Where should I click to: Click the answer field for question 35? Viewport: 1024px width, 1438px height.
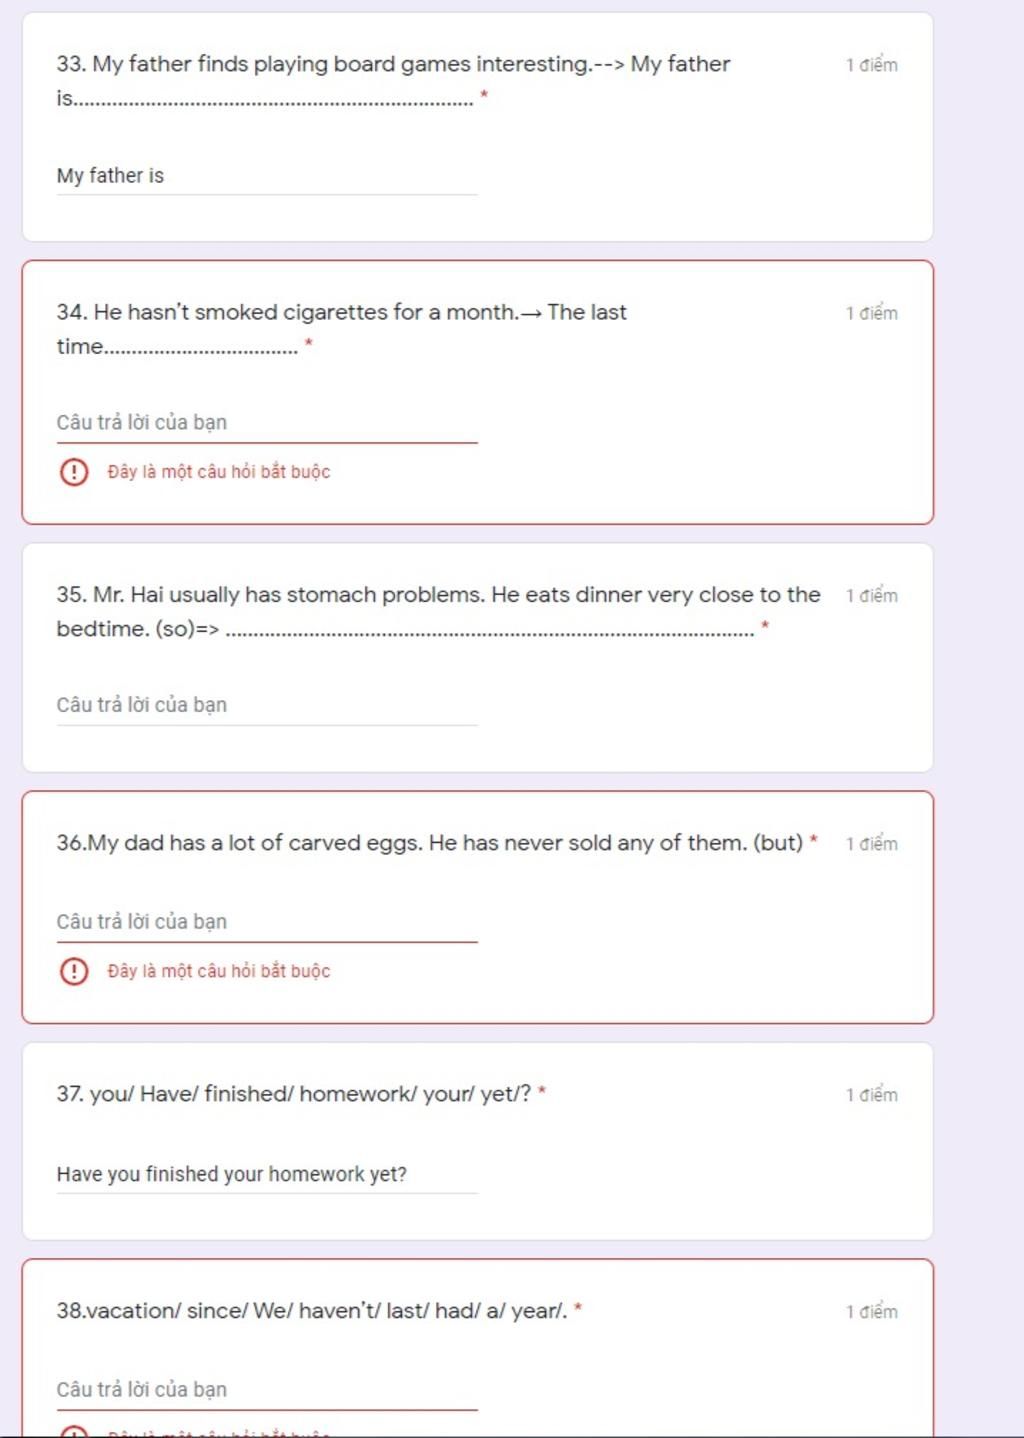click(267, 705)
